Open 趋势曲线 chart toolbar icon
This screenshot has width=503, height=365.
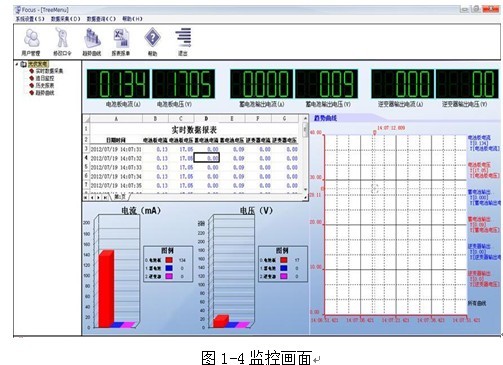click(92, 42)
